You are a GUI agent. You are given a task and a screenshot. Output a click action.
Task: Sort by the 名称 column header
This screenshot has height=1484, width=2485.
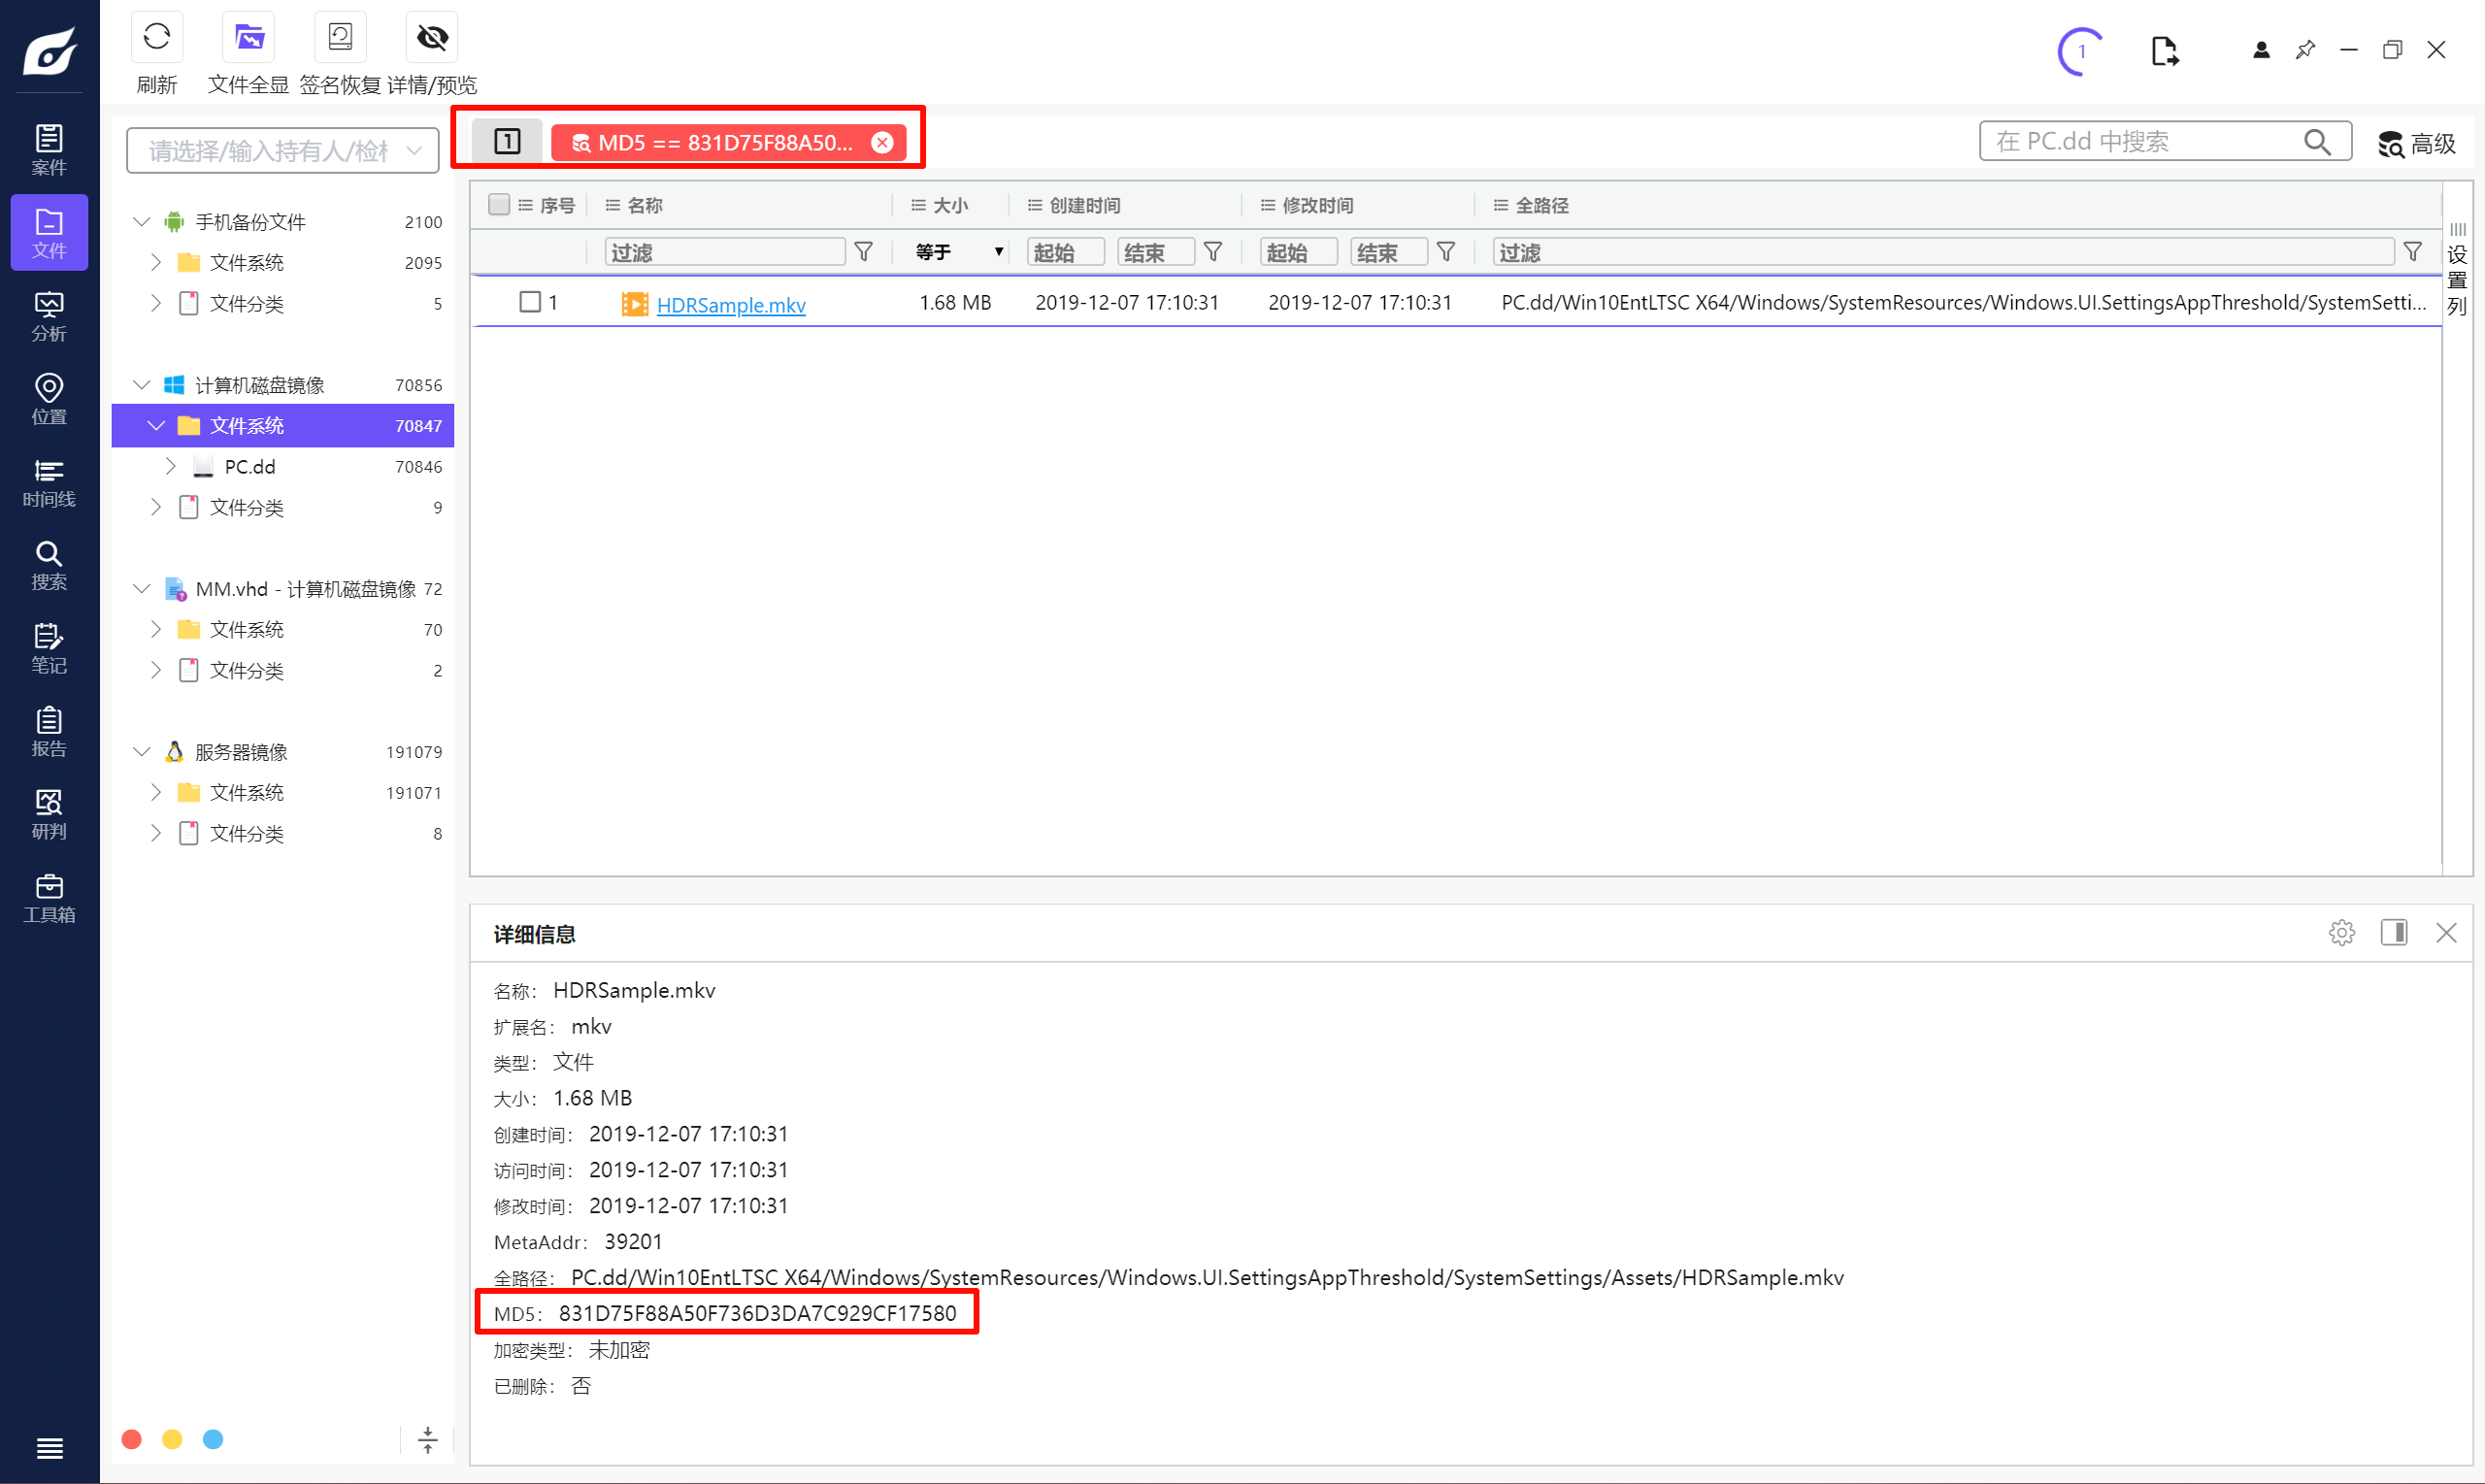tap(644, 205)
